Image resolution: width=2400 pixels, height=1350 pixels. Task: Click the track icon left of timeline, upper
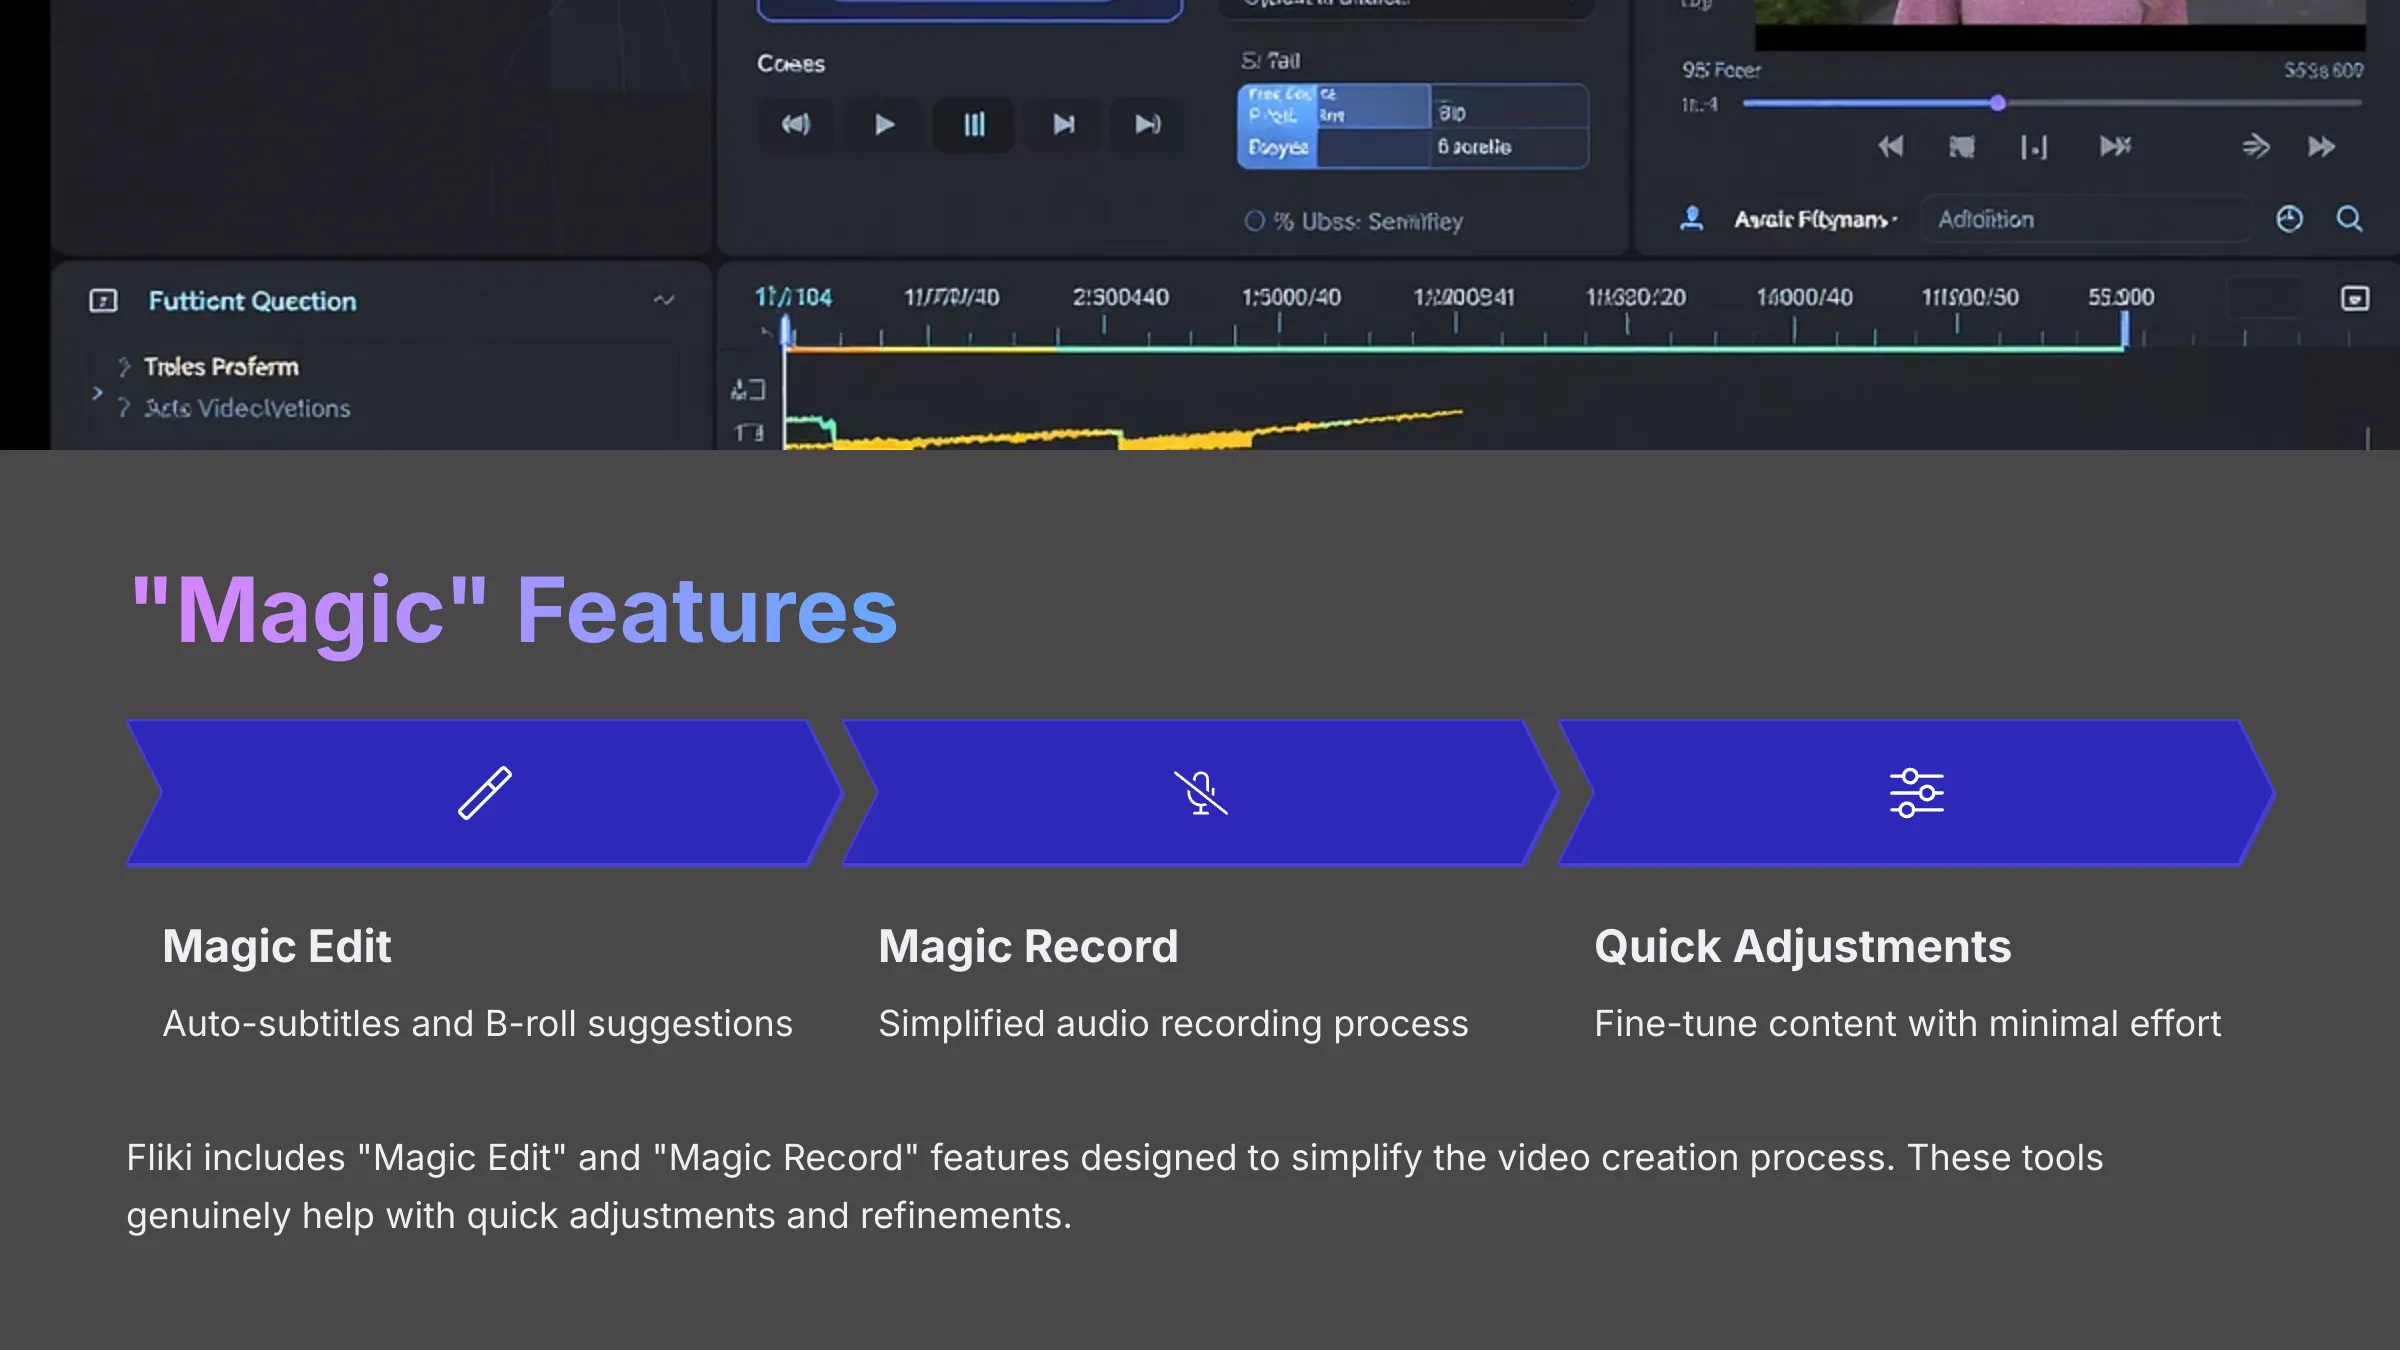(x=748, y=389)
